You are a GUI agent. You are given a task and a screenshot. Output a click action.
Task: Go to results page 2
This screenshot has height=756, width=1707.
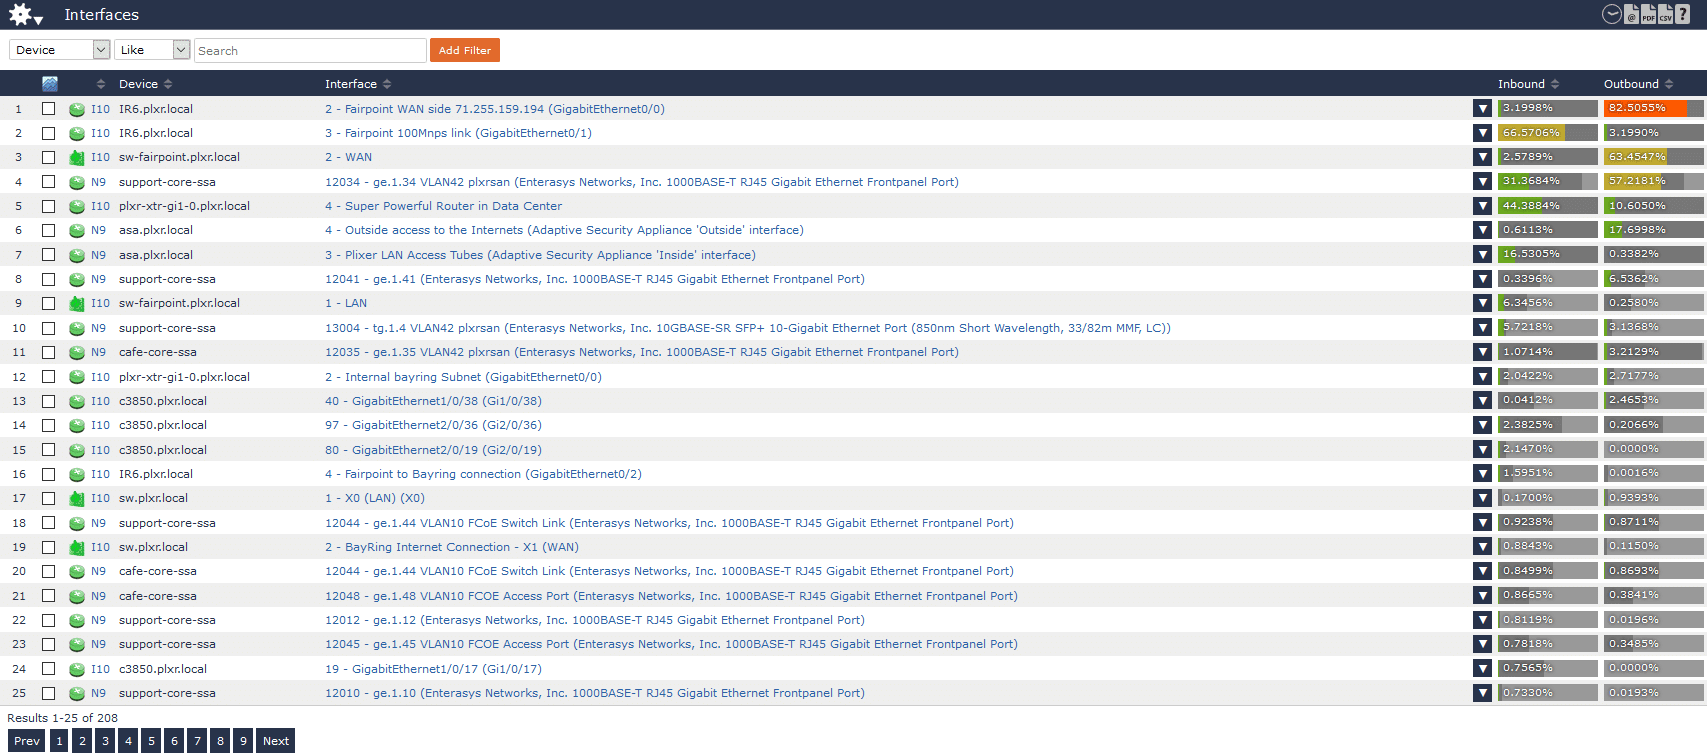[82, 741]
